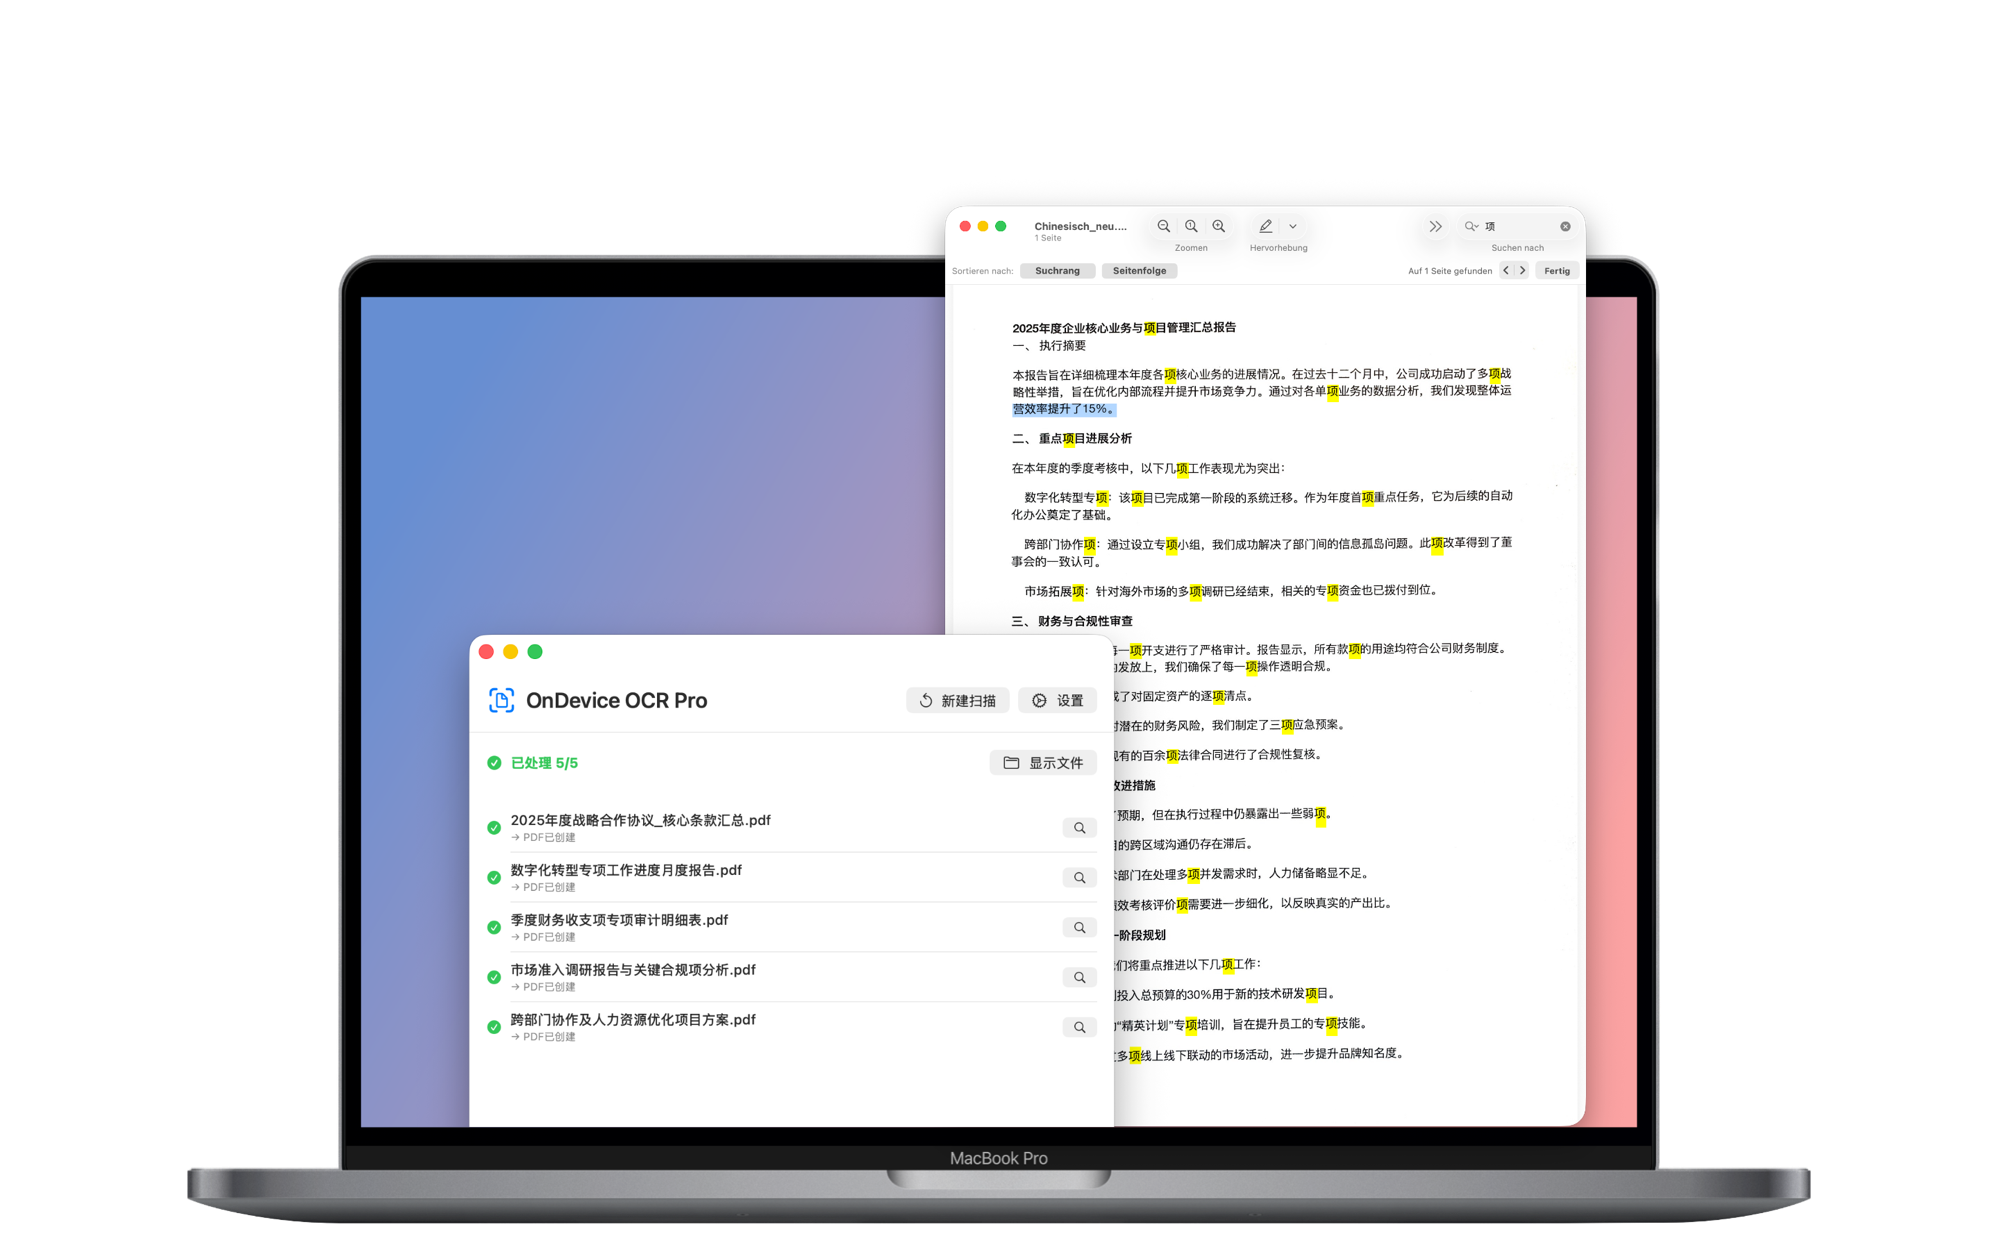Activate the Hervorhebung highlight pen tool

pos(1266,226)
